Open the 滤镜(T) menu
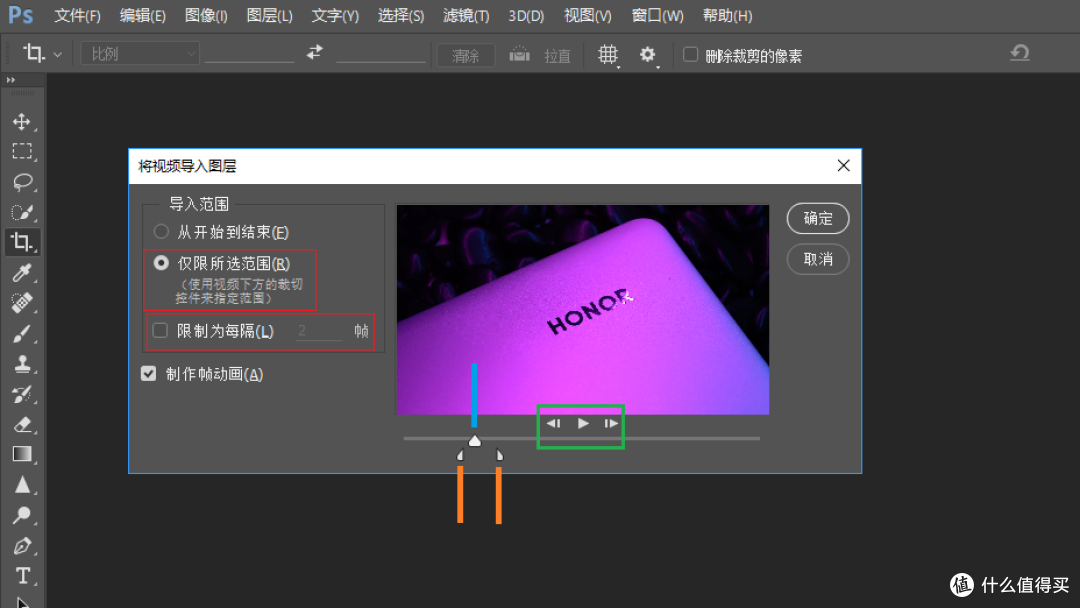Image resolution: width=1080 pixels, height=608 pixels. 466,15
